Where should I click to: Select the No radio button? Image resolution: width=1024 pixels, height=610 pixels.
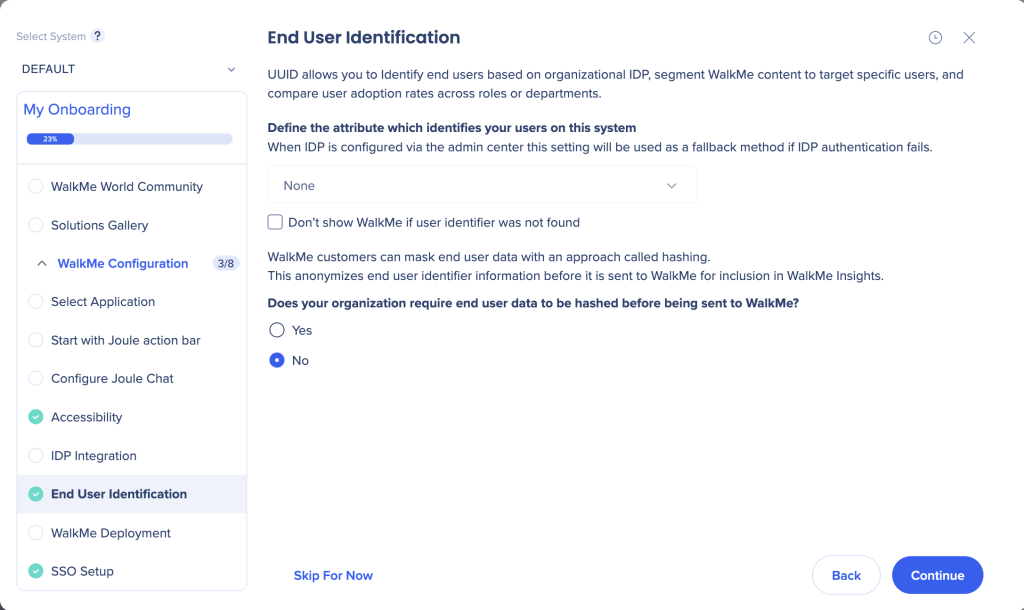tap(277, 360)
